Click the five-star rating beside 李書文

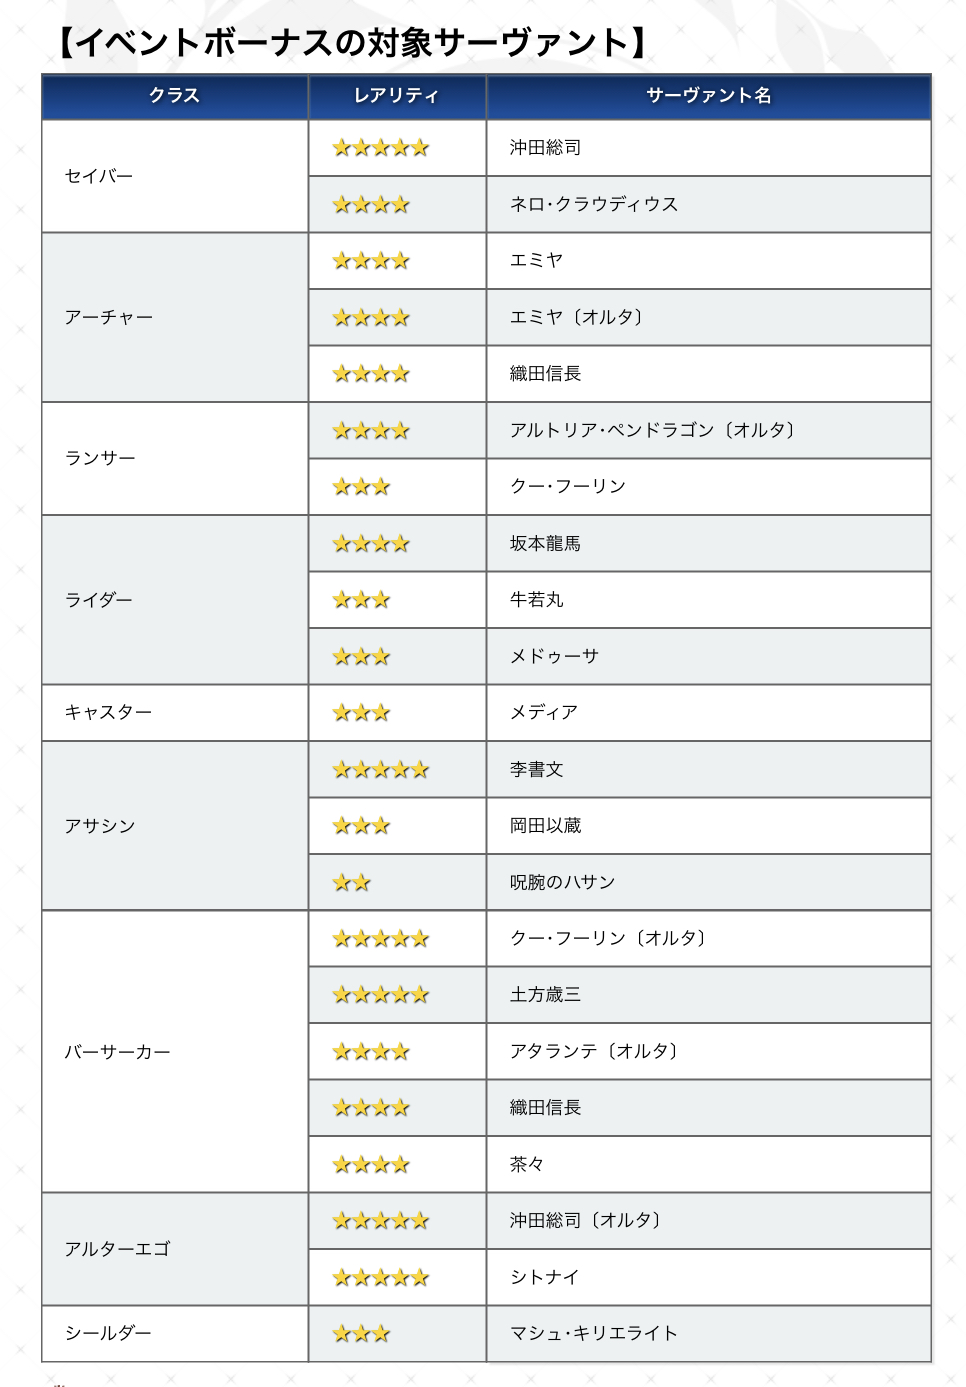coord(381,769)
